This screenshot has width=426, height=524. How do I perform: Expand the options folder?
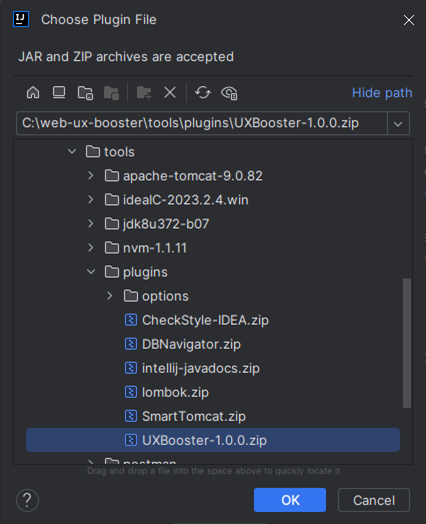(x=109, y=296)
